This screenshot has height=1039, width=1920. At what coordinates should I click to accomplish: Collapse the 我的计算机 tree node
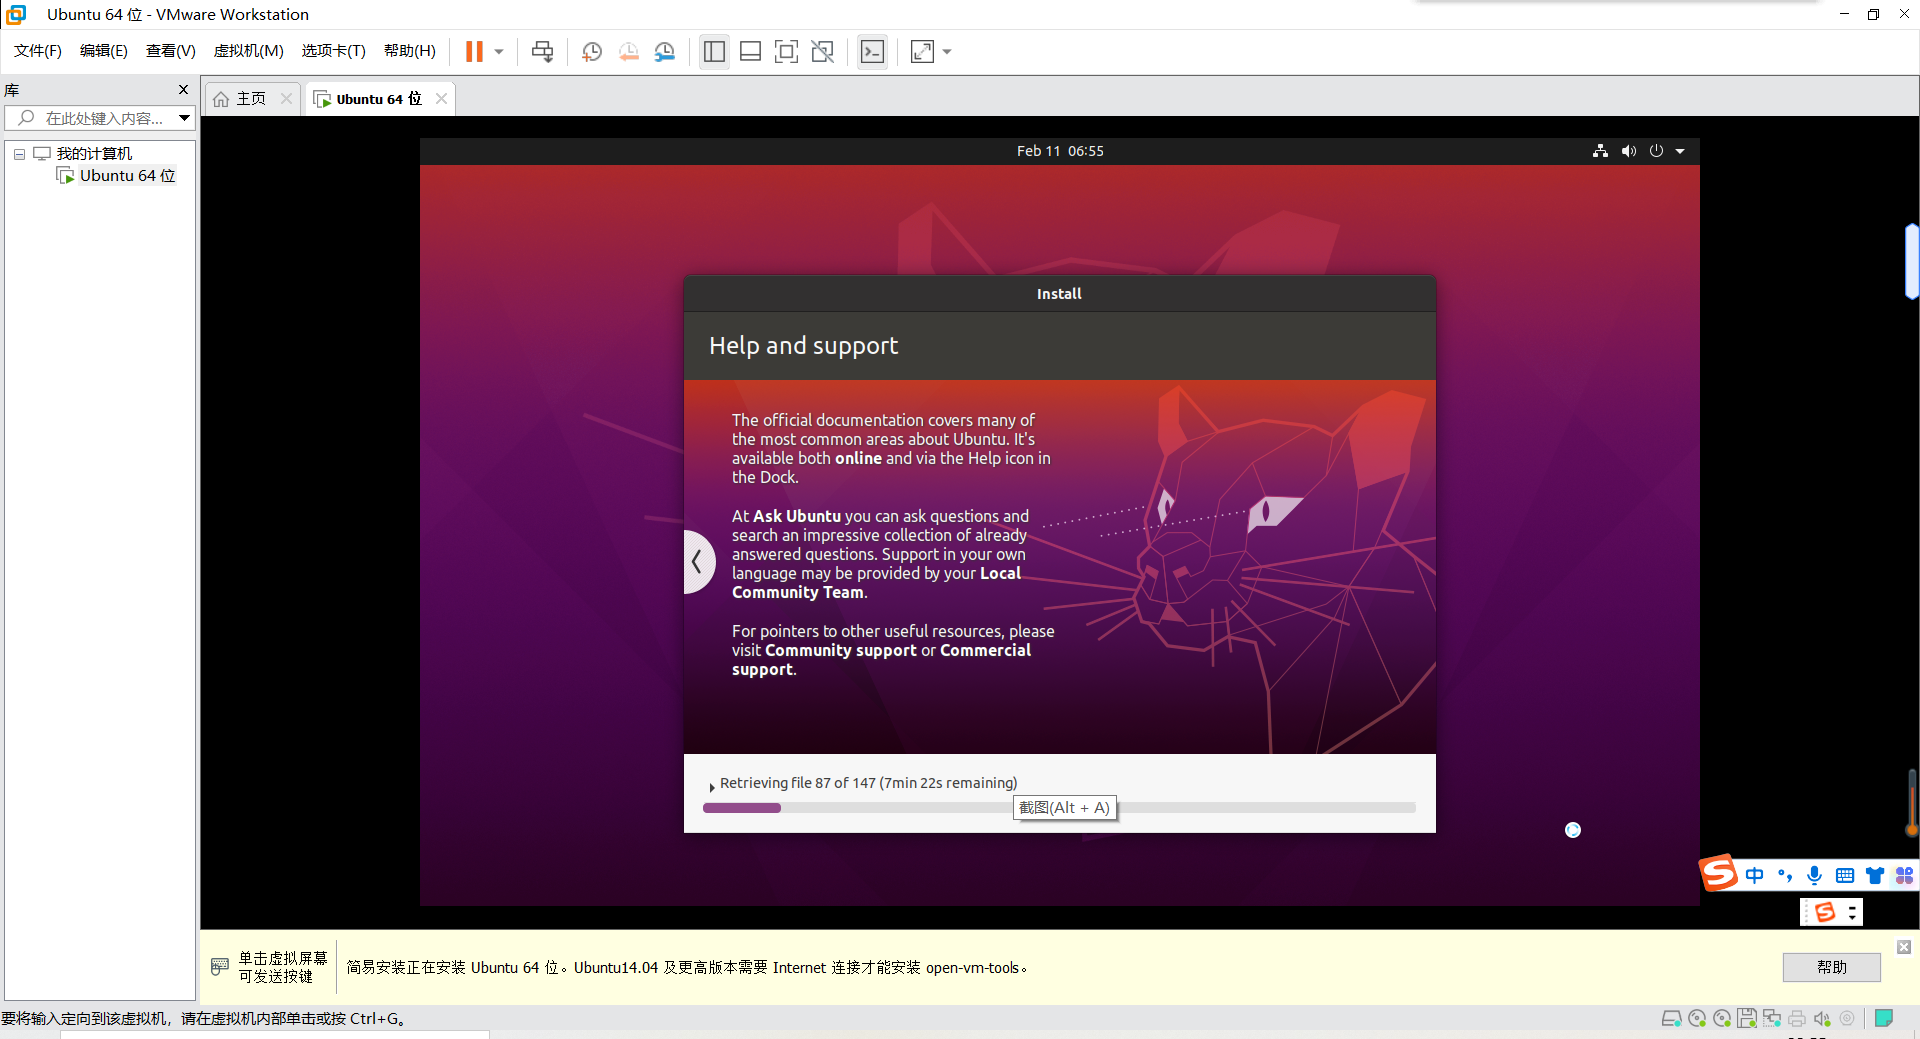(19, 154)
